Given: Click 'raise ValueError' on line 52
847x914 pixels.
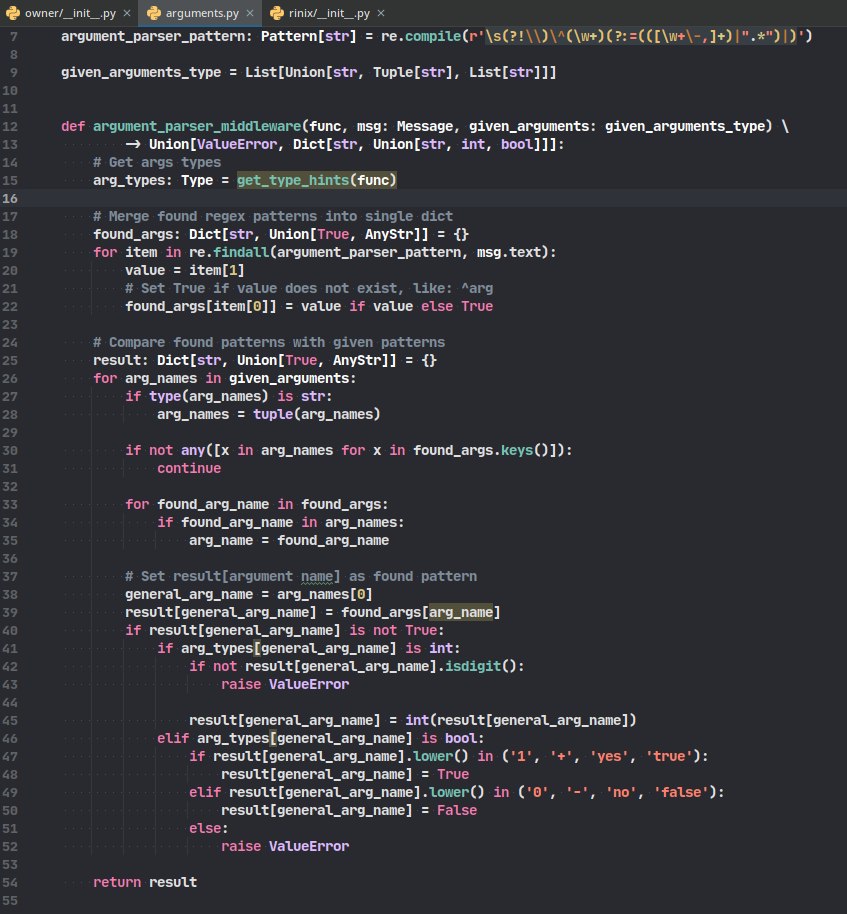Looking at the screenshot, I should (285, 846).
